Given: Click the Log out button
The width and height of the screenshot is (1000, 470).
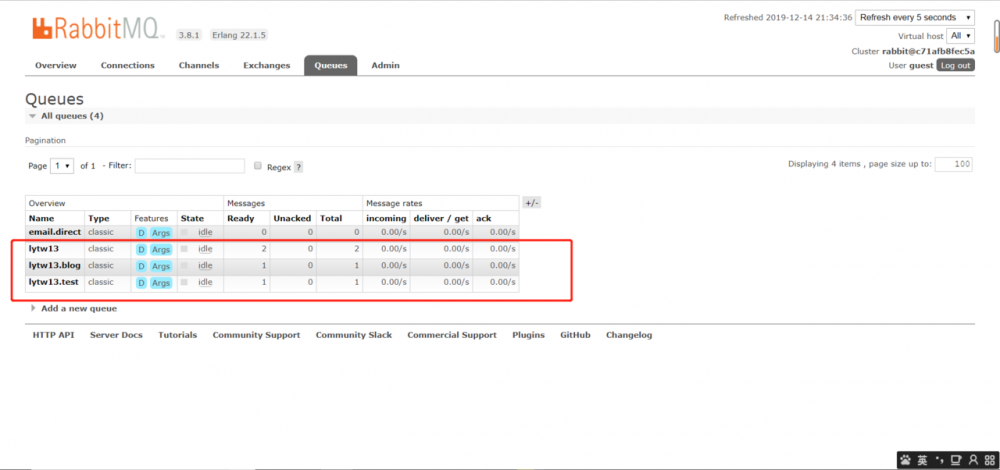Looking at the screenshot, I should point(955,65).
